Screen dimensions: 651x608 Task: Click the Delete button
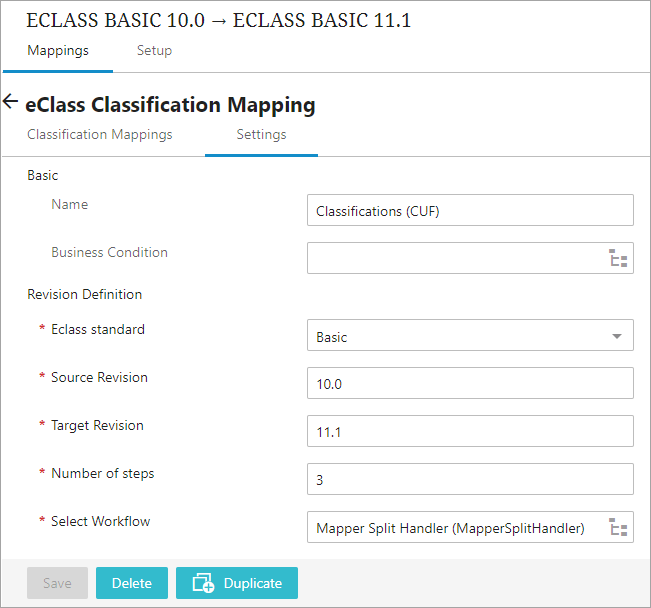click(x=132, y=583)
